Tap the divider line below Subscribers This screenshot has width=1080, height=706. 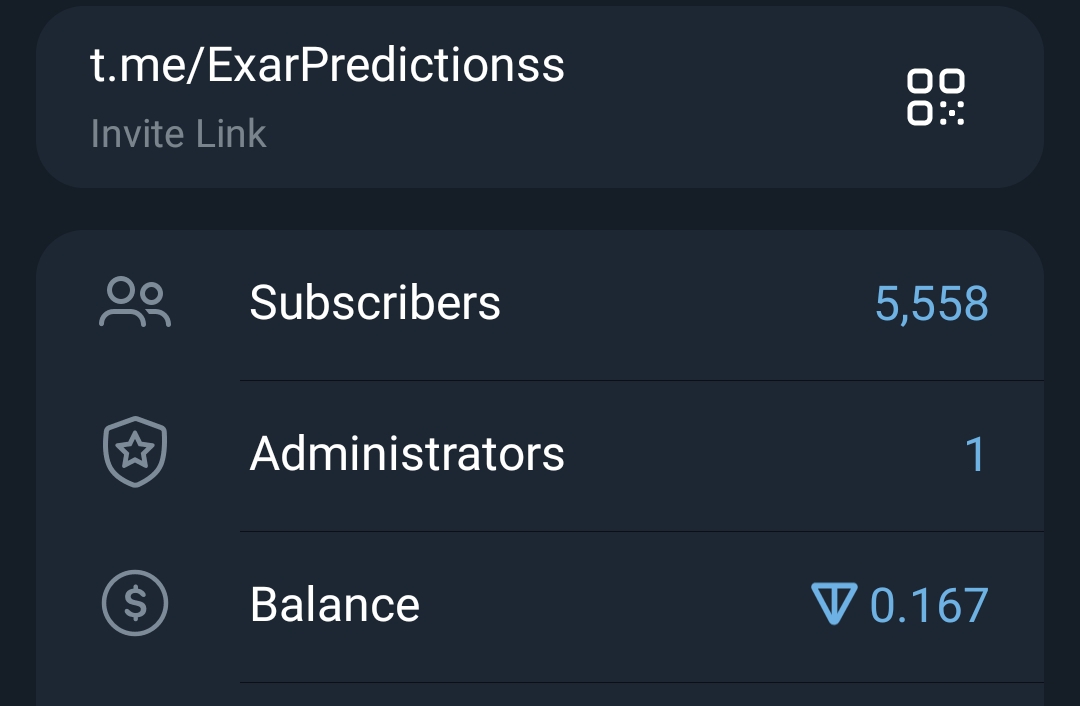[640, 380]
